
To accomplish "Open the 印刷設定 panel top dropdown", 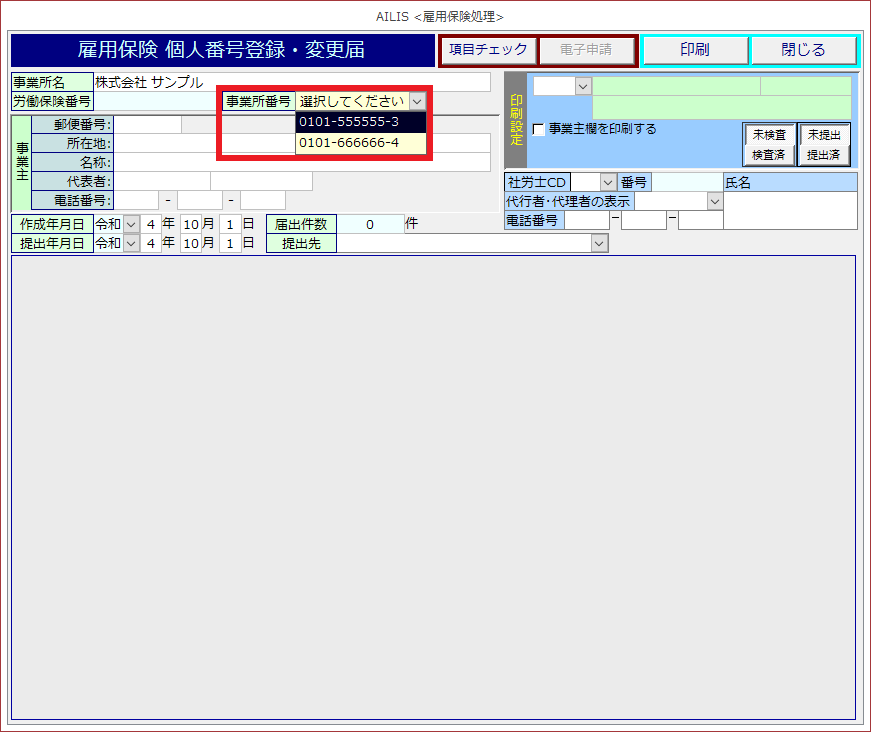I will click(x=583, y=87).
